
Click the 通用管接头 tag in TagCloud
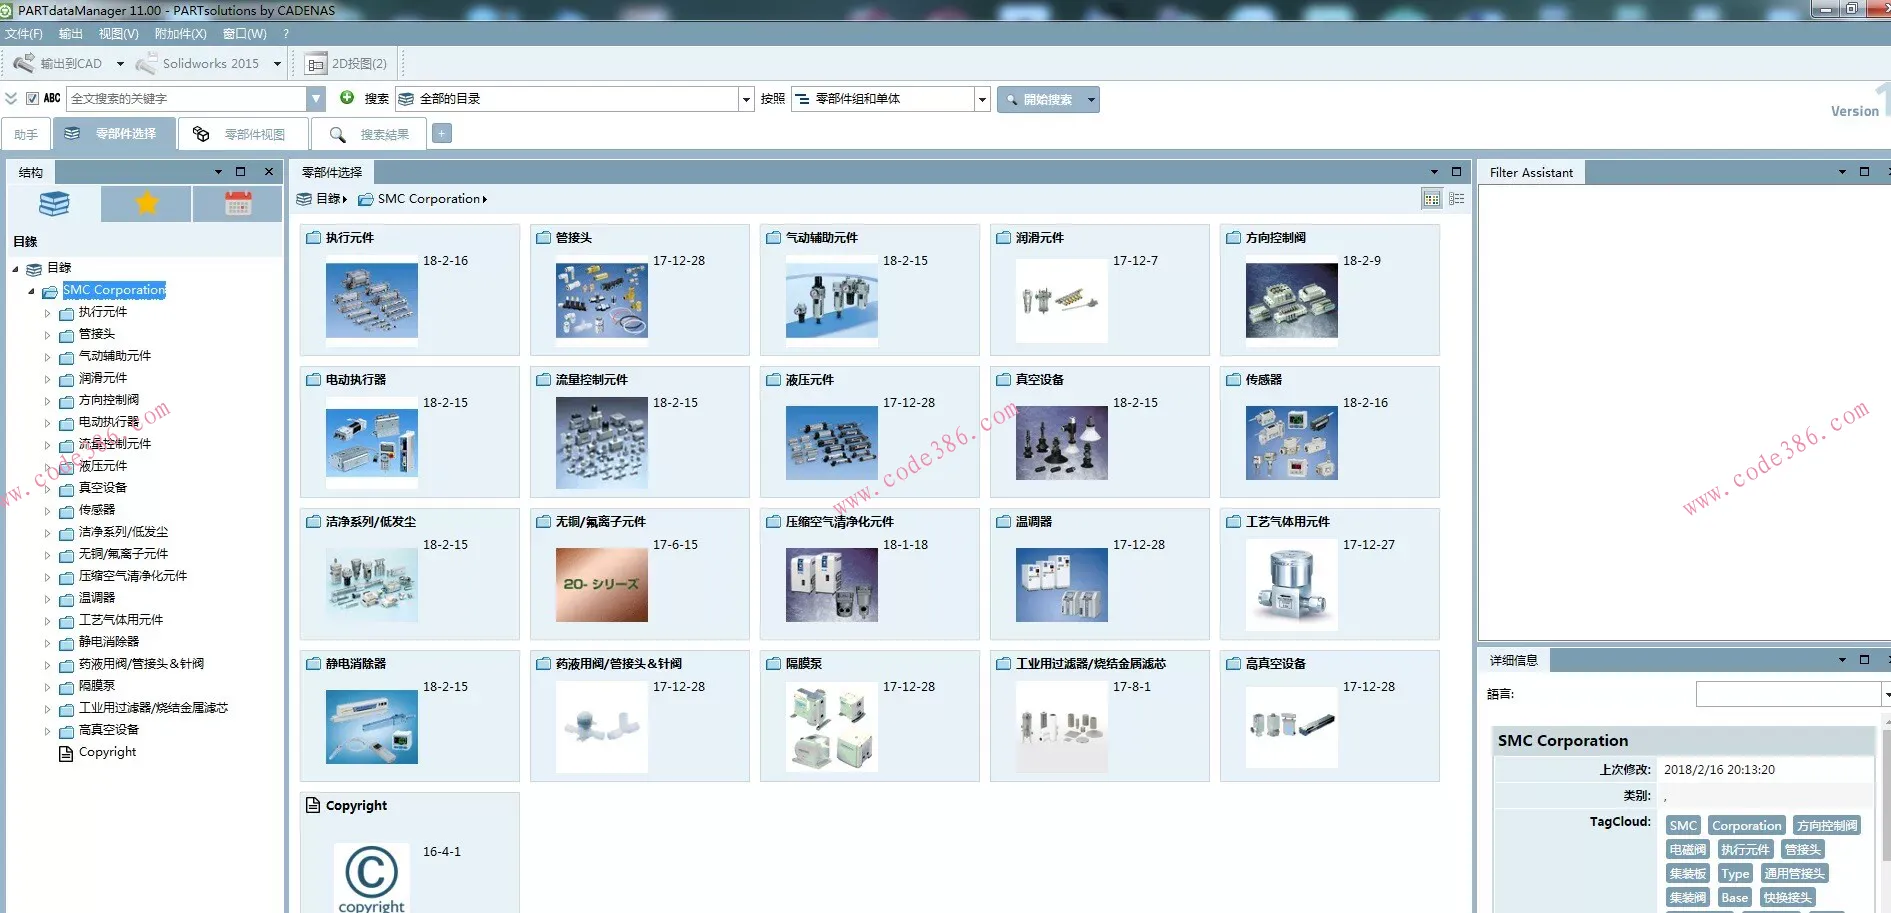click(x=1794, y=874)
